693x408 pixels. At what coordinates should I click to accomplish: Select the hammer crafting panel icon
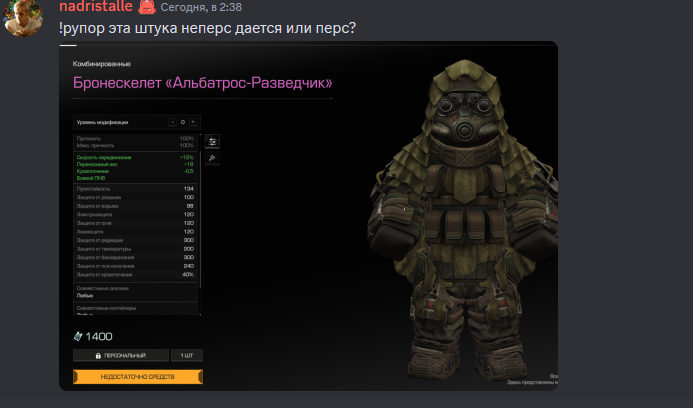tap(212, 158)
